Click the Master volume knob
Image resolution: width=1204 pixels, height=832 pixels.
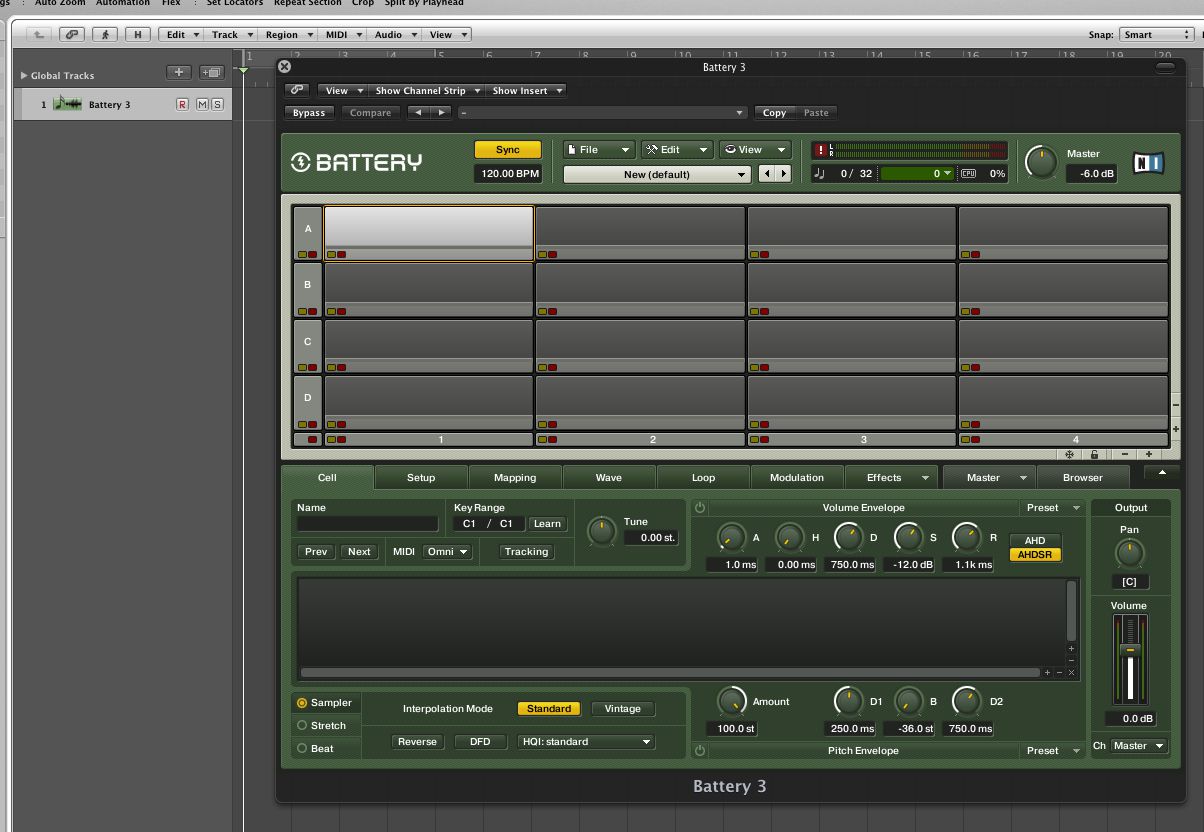[1041, 162]
